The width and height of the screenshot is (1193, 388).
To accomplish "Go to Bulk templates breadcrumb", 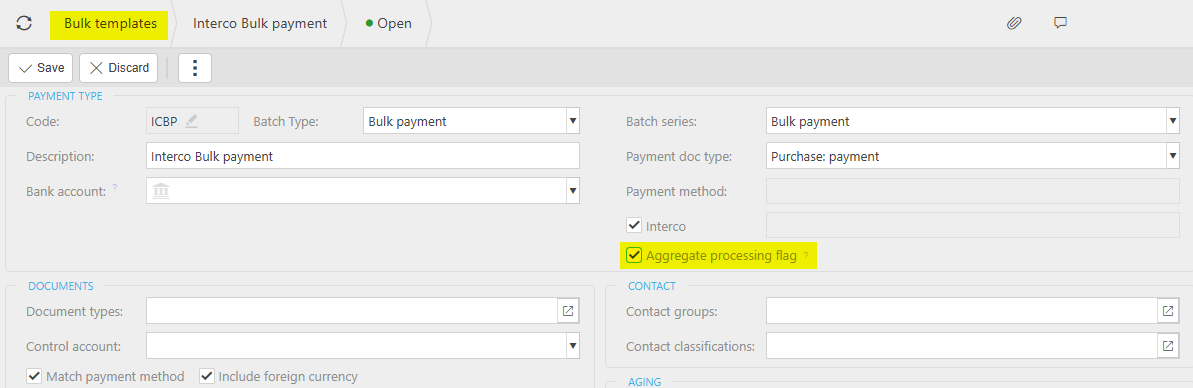I will coord(110,24).
